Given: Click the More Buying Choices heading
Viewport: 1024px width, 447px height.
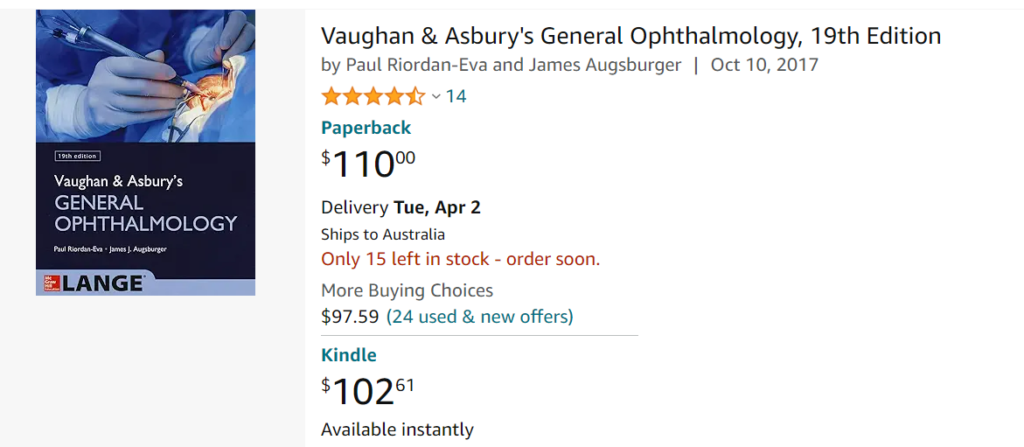Looking at the screenshot, I should click(406, 290).
